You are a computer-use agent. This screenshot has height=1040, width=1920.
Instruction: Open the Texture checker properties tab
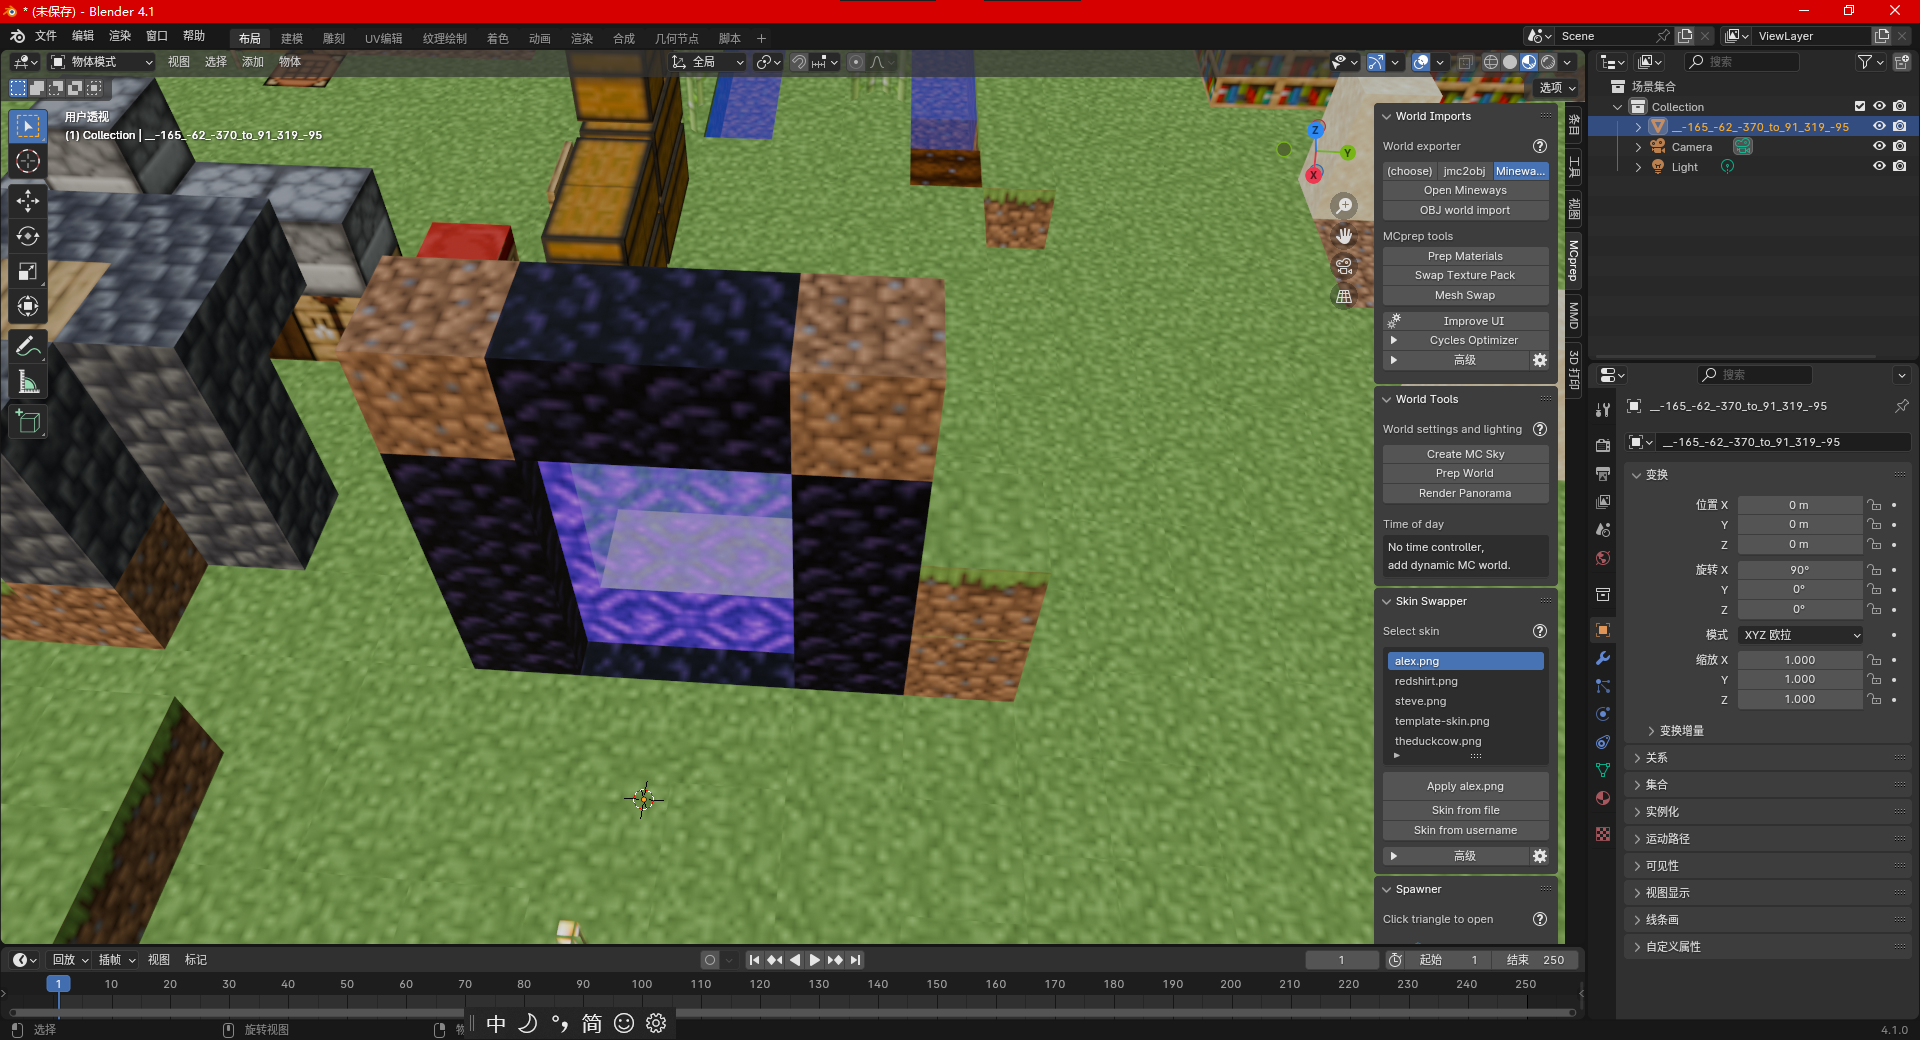coord(1603,833)
